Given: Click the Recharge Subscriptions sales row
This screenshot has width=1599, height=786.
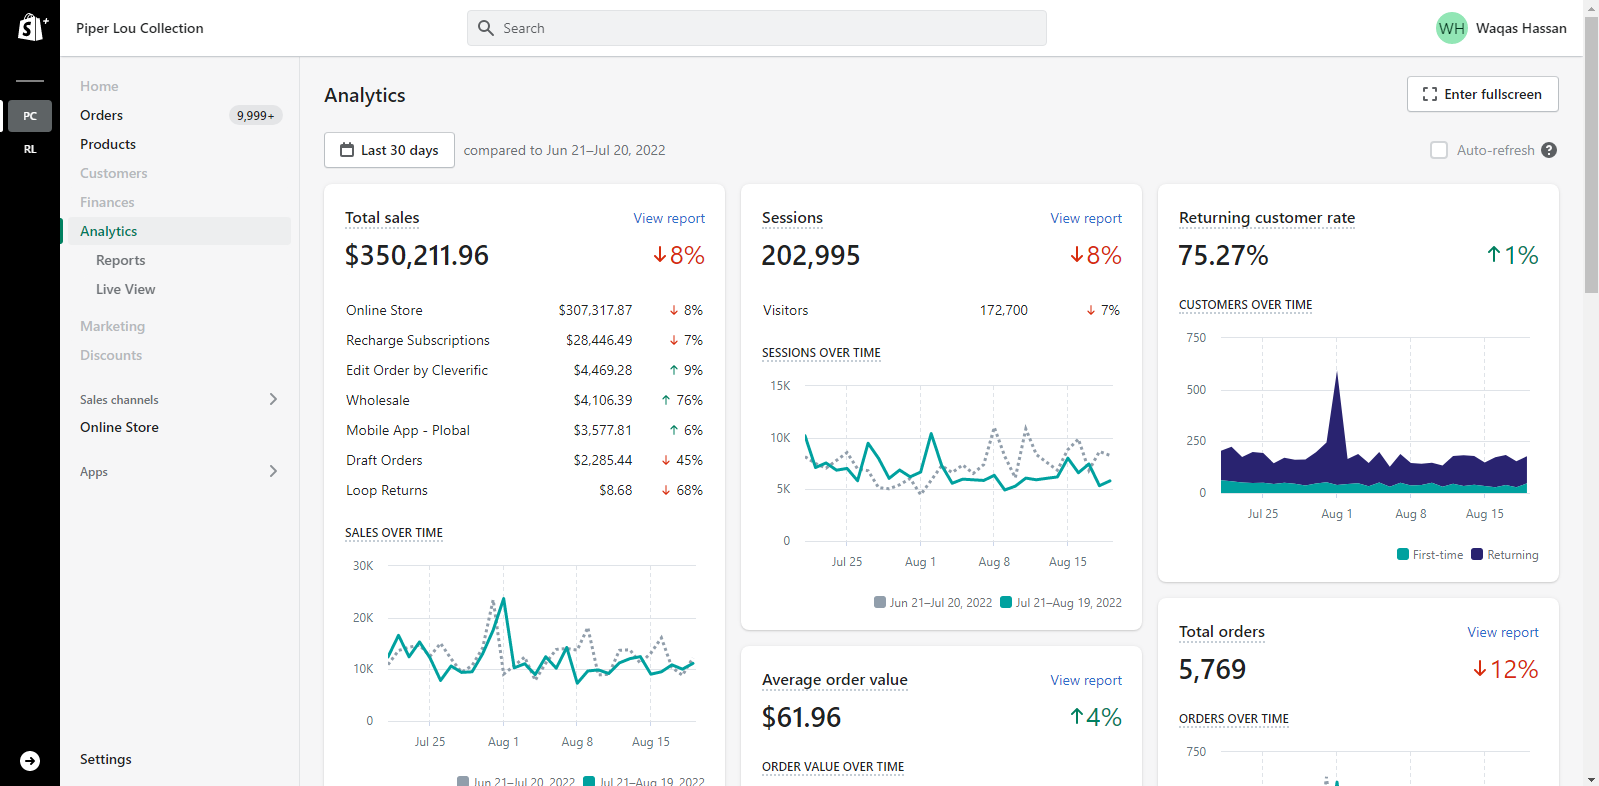Looking at the screenshot, I should pos(524,340).
